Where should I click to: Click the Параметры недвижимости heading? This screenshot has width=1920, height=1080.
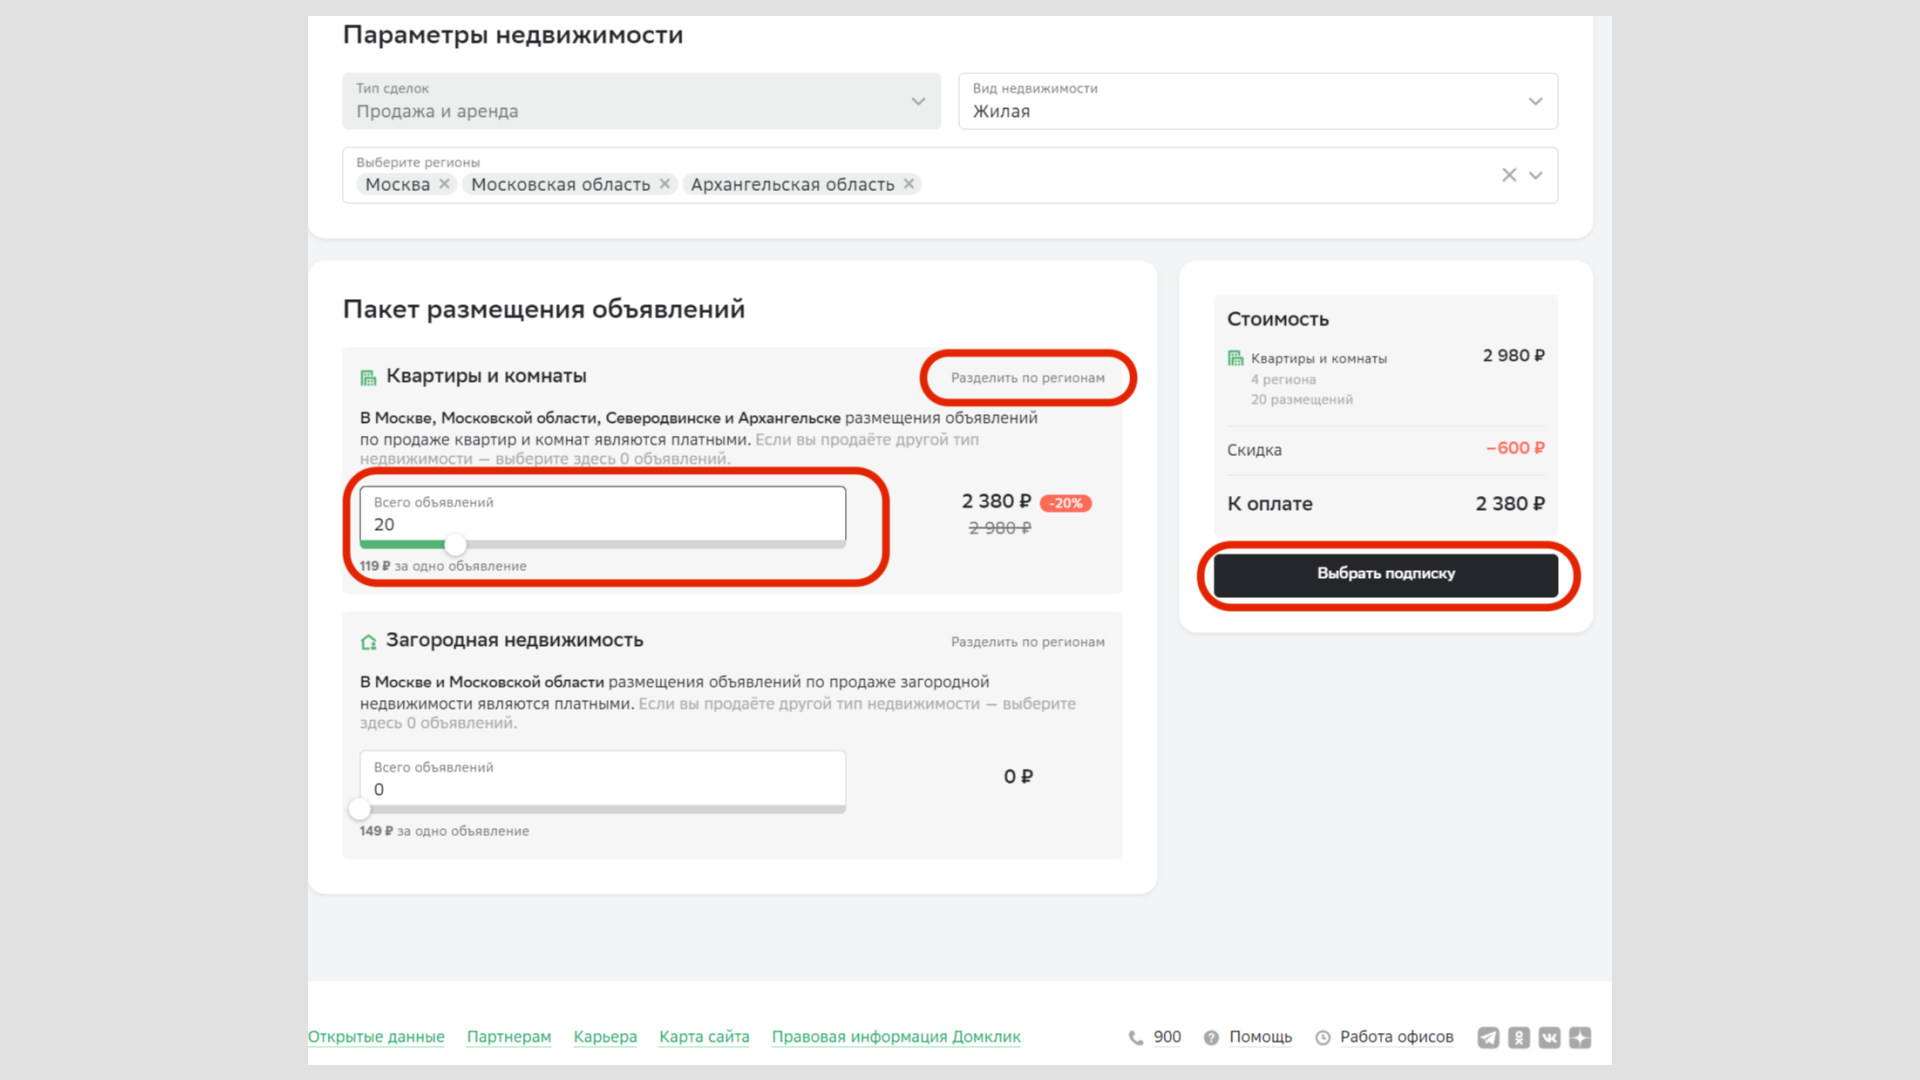tap(513, 35)
